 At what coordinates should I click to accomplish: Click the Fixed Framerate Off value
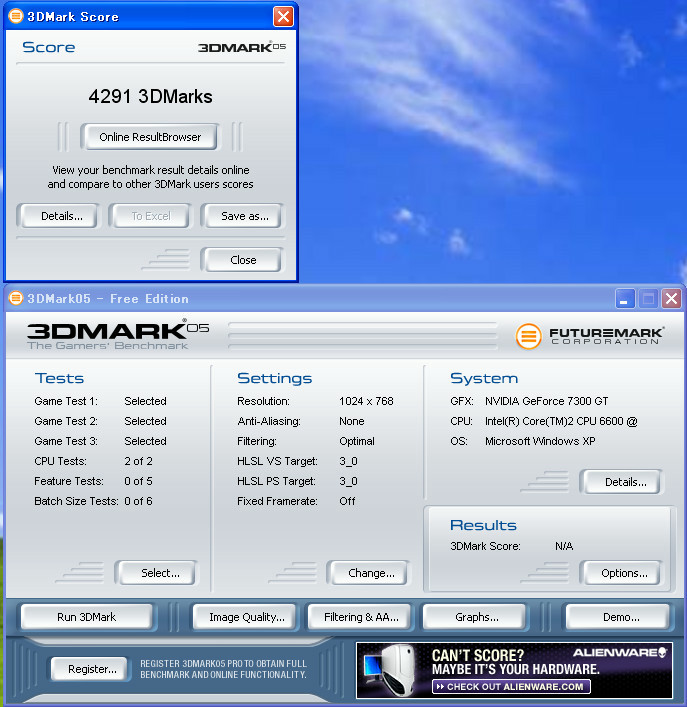347,501
